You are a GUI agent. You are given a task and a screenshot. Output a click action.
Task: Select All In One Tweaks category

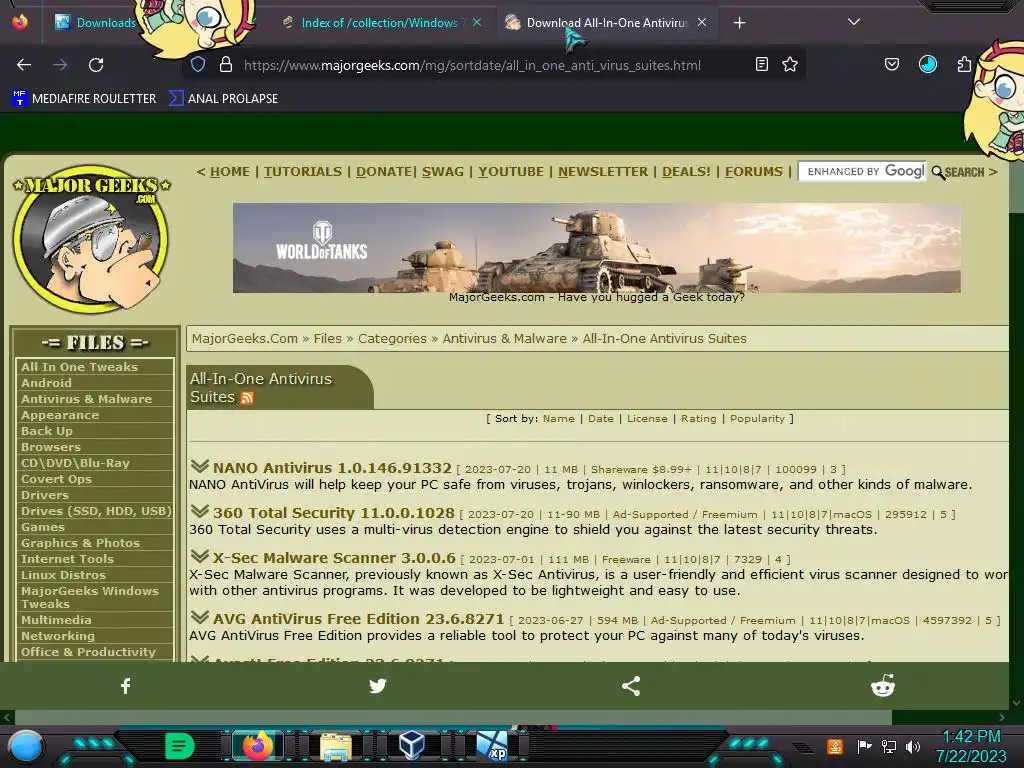(x=79, y=367)
